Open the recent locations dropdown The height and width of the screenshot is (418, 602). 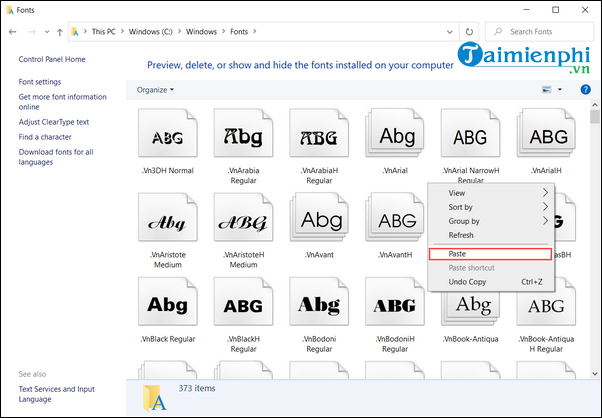(x=46, y=32)
